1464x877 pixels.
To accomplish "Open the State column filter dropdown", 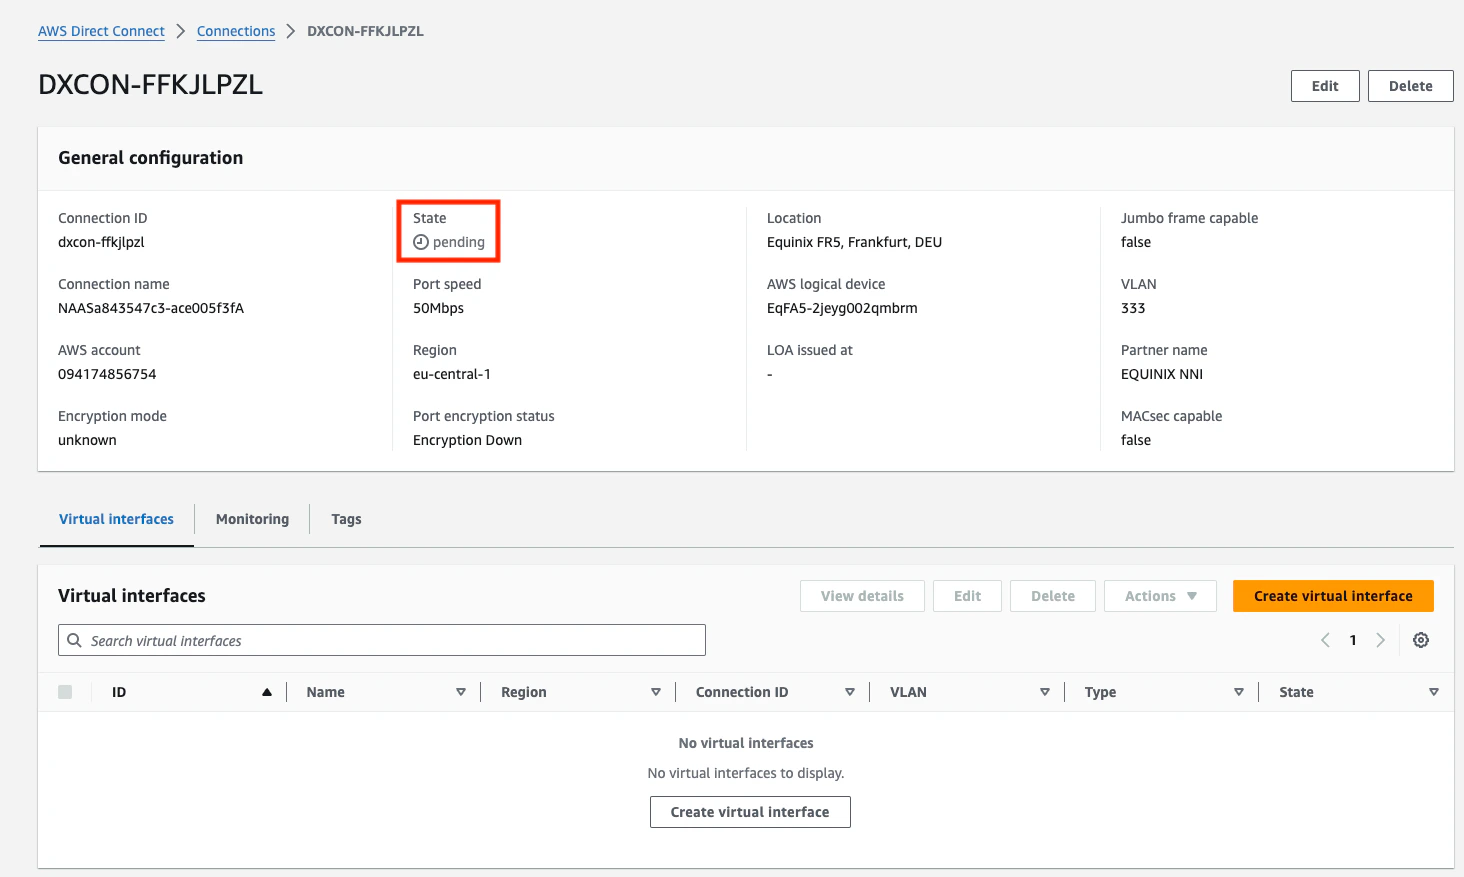I will (1434, 691).
